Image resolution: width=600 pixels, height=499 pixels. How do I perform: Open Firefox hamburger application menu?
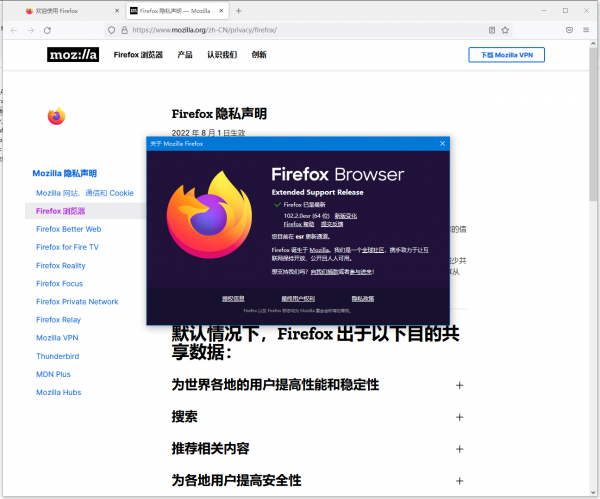pos(586,30)
